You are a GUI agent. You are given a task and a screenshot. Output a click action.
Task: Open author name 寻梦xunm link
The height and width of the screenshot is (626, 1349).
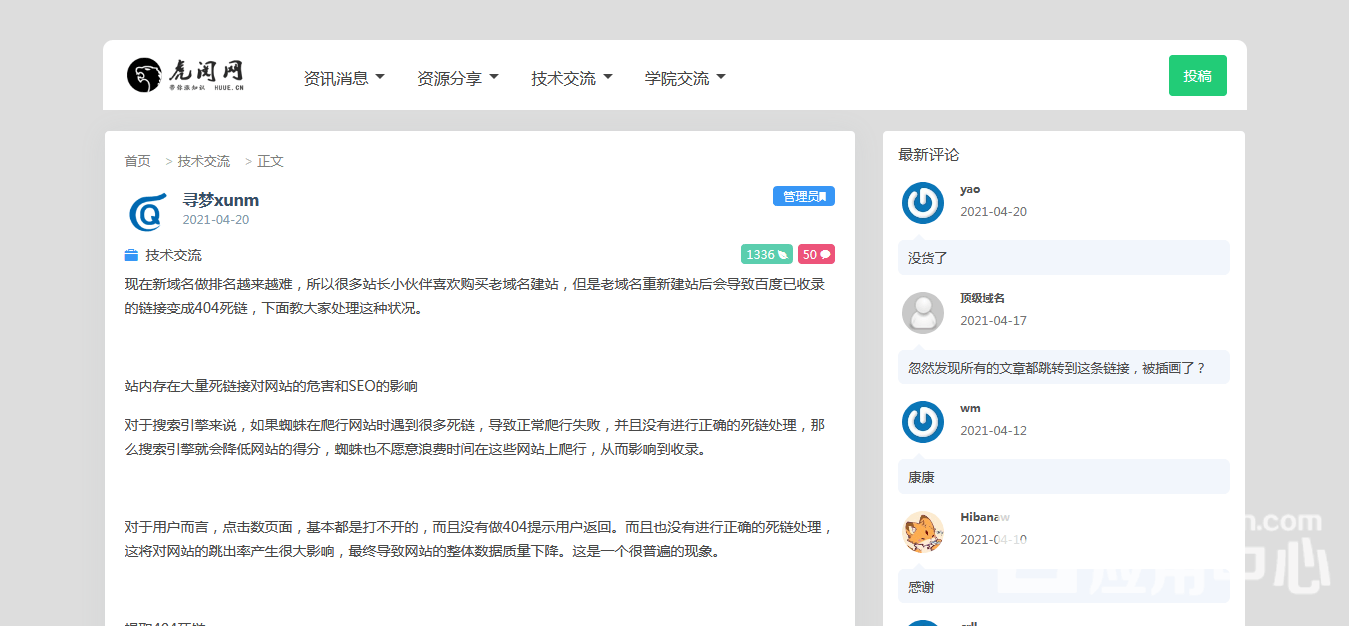220,200
